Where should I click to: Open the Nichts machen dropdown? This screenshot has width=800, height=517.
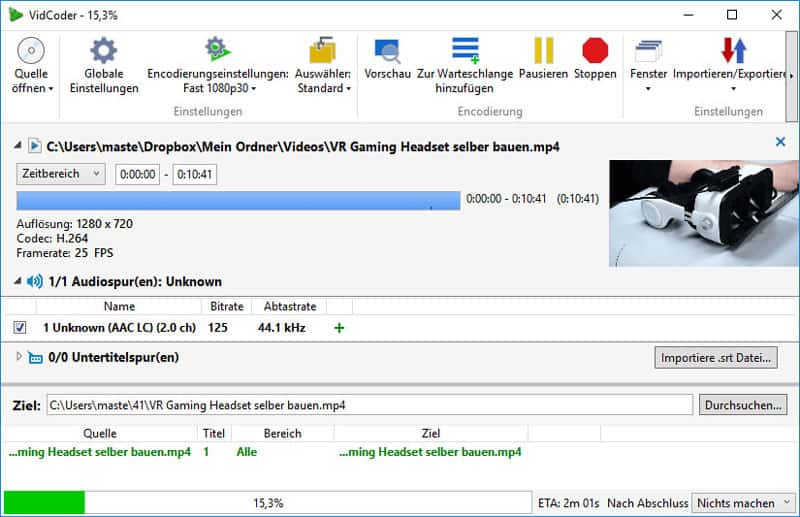coord(743,503)
